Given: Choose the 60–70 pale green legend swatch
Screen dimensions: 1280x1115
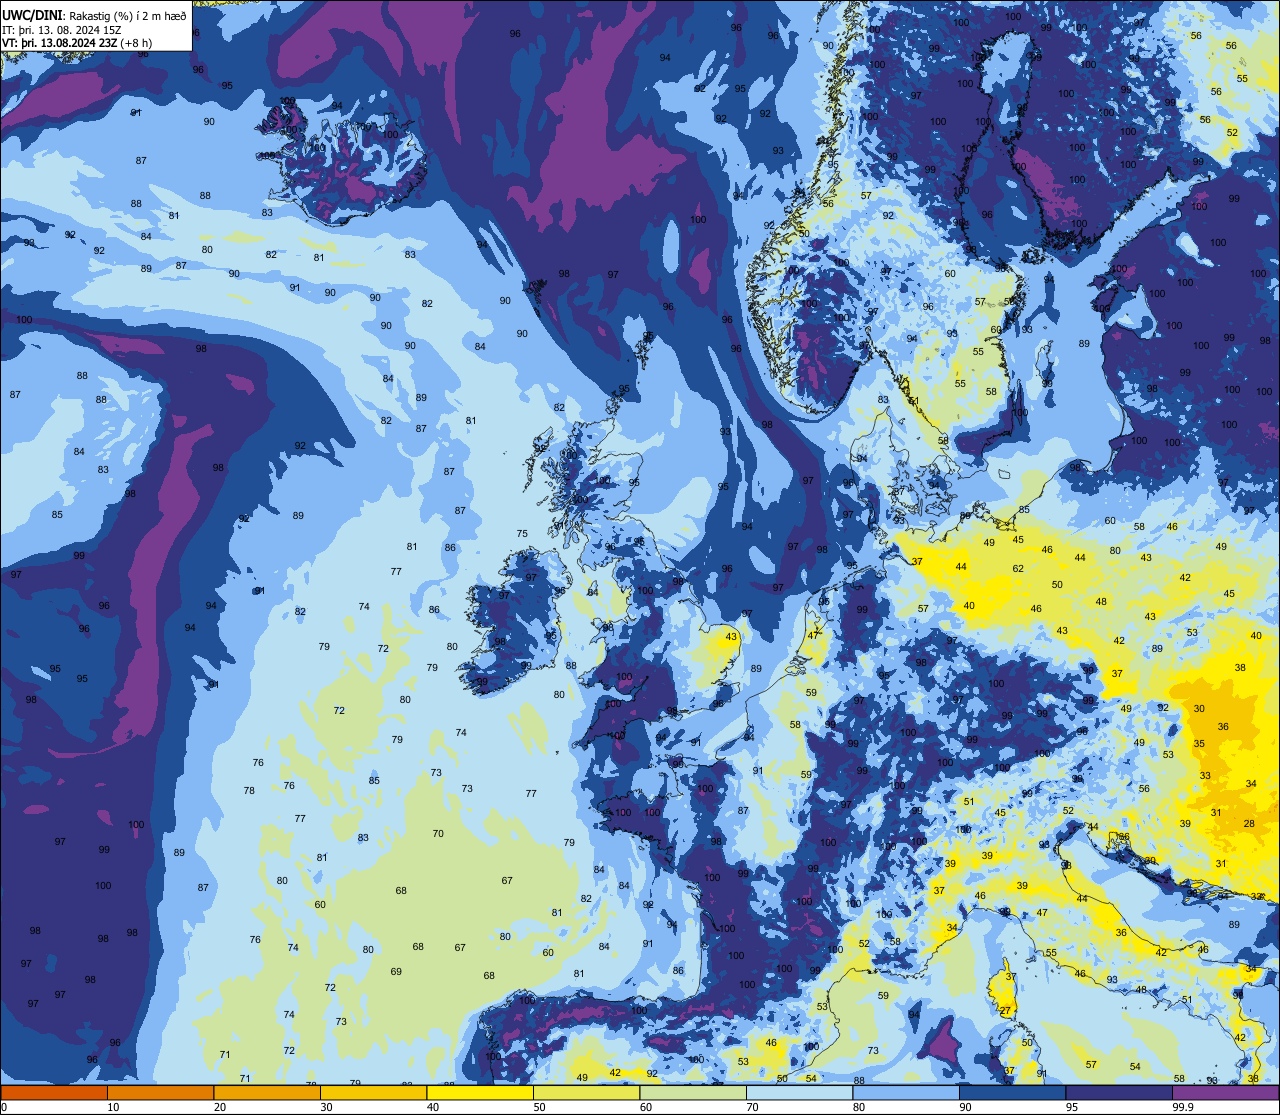Looking at the screenshot, I should click(x=693, y=1092).
